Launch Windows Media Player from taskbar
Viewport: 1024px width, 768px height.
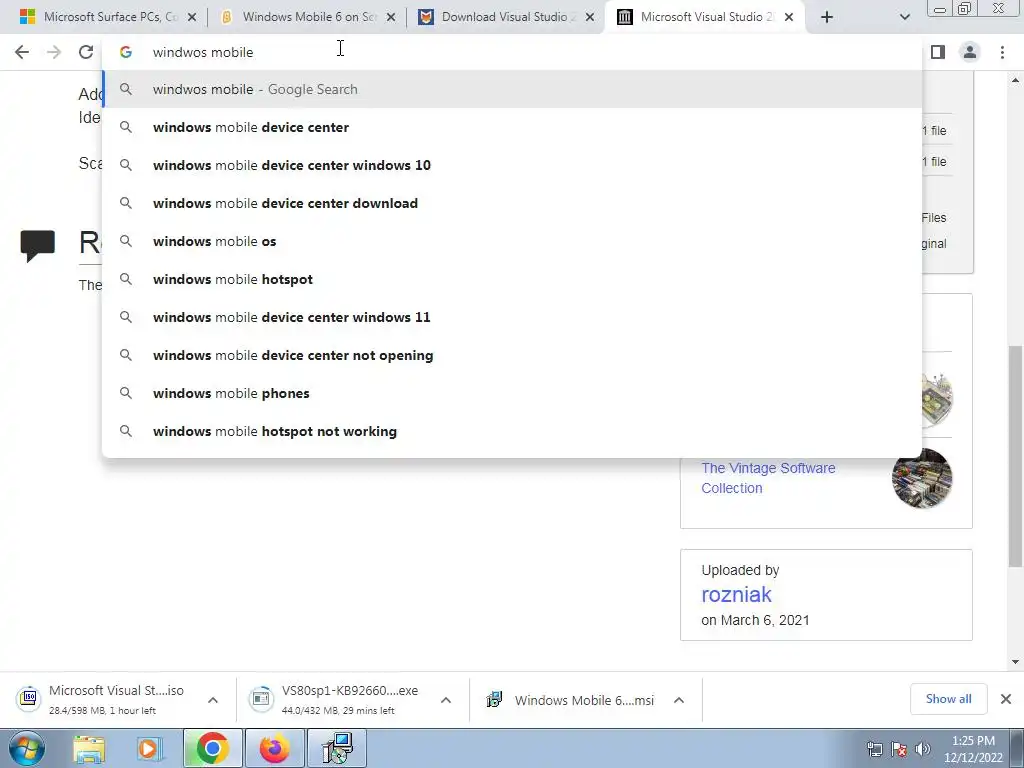149,748
